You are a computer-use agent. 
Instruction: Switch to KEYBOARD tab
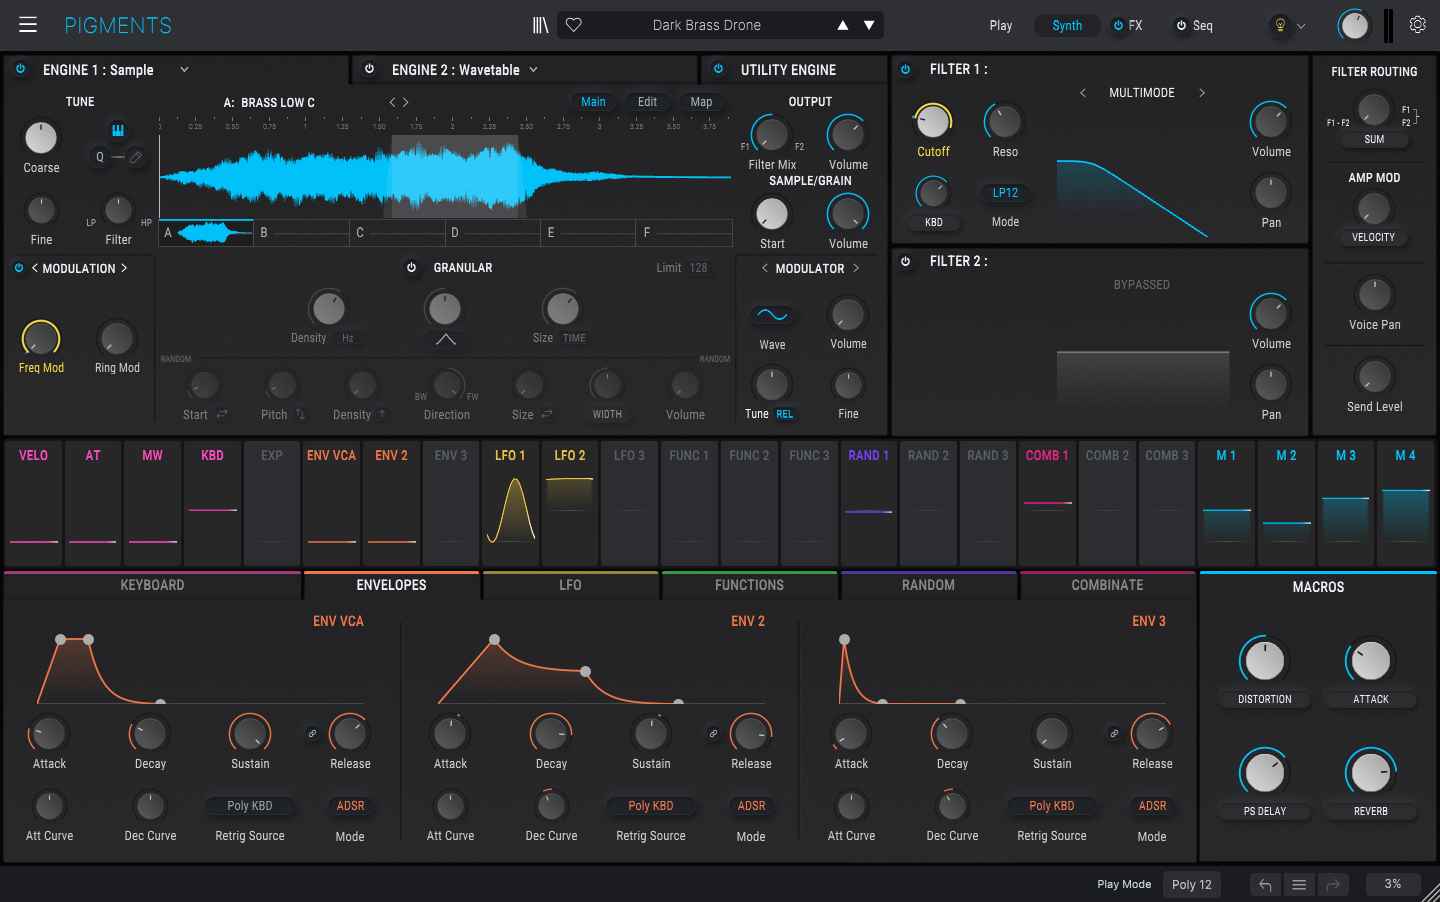(x=152, y=585)
